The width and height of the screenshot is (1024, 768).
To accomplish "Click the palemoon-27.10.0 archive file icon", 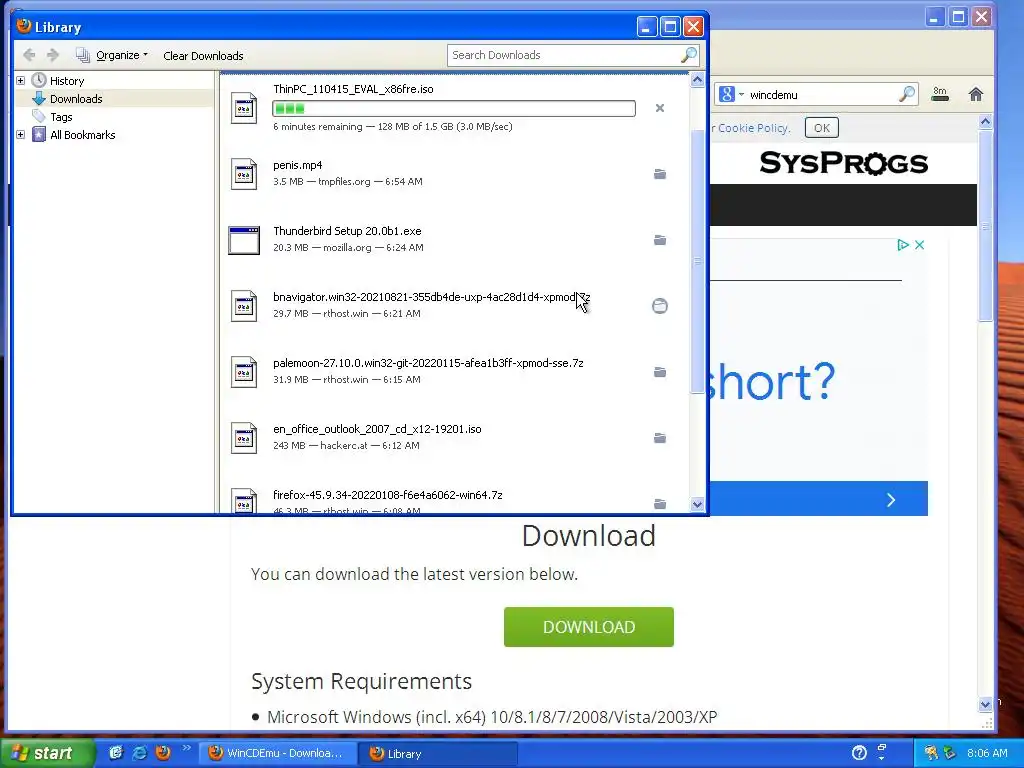I will coord(244,372).
